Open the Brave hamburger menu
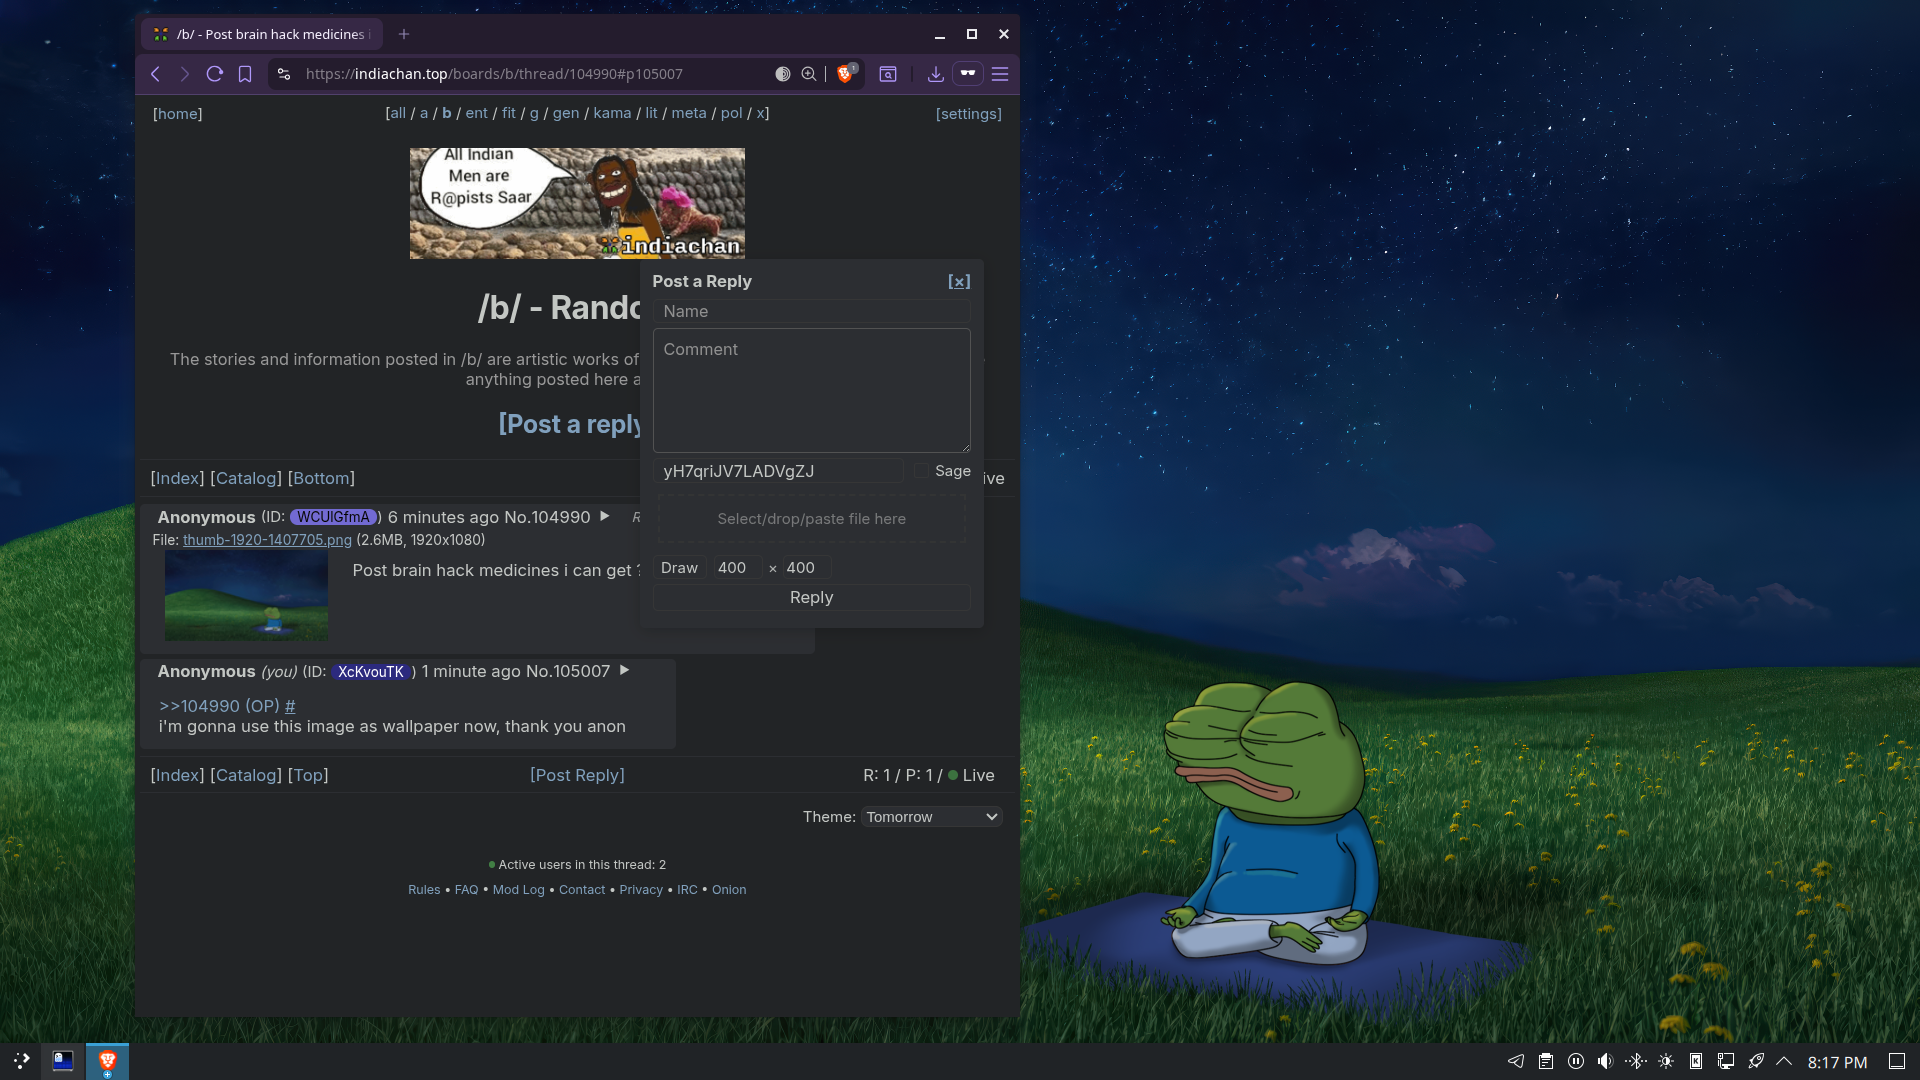This screenshot has width=1920, height=1080. click(x=1000, y=74)
